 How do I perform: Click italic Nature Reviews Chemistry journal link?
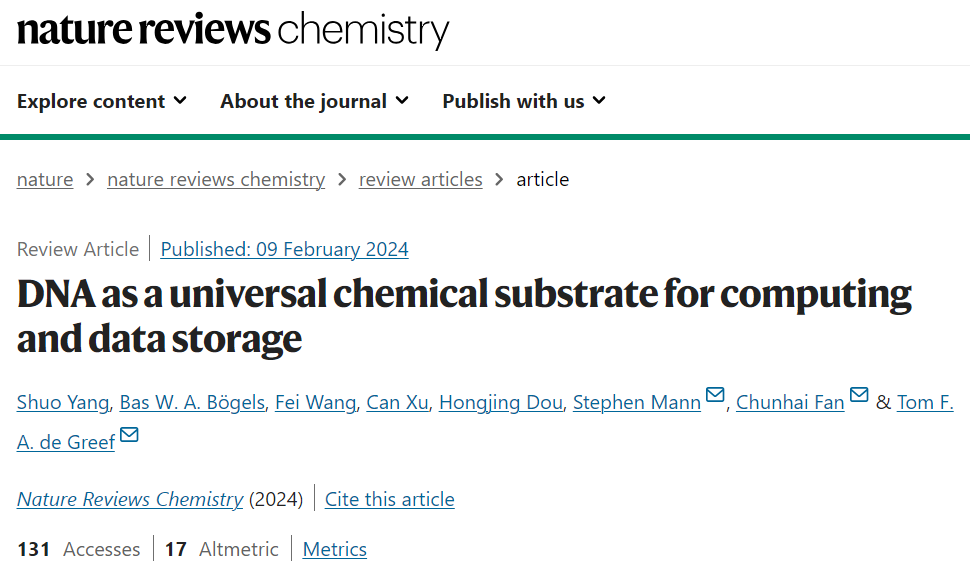coord(130,499)
